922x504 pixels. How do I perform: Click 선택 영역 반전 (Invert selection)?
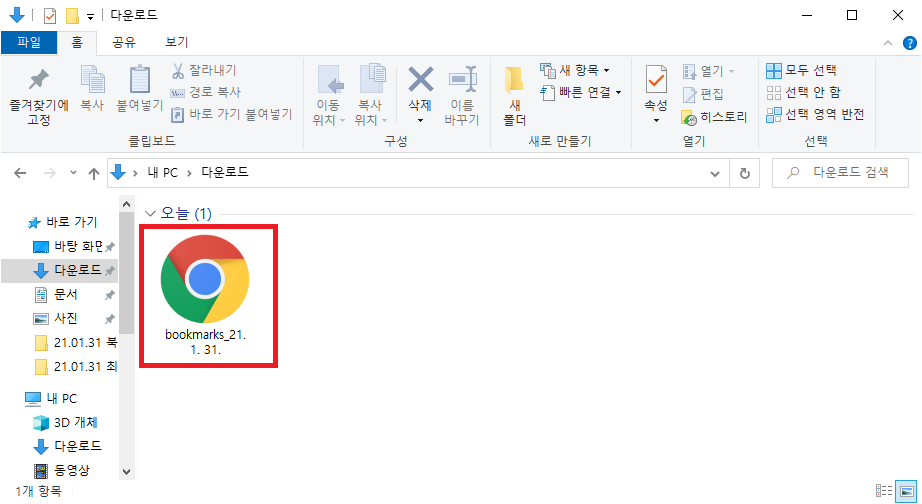pos(815,114)
